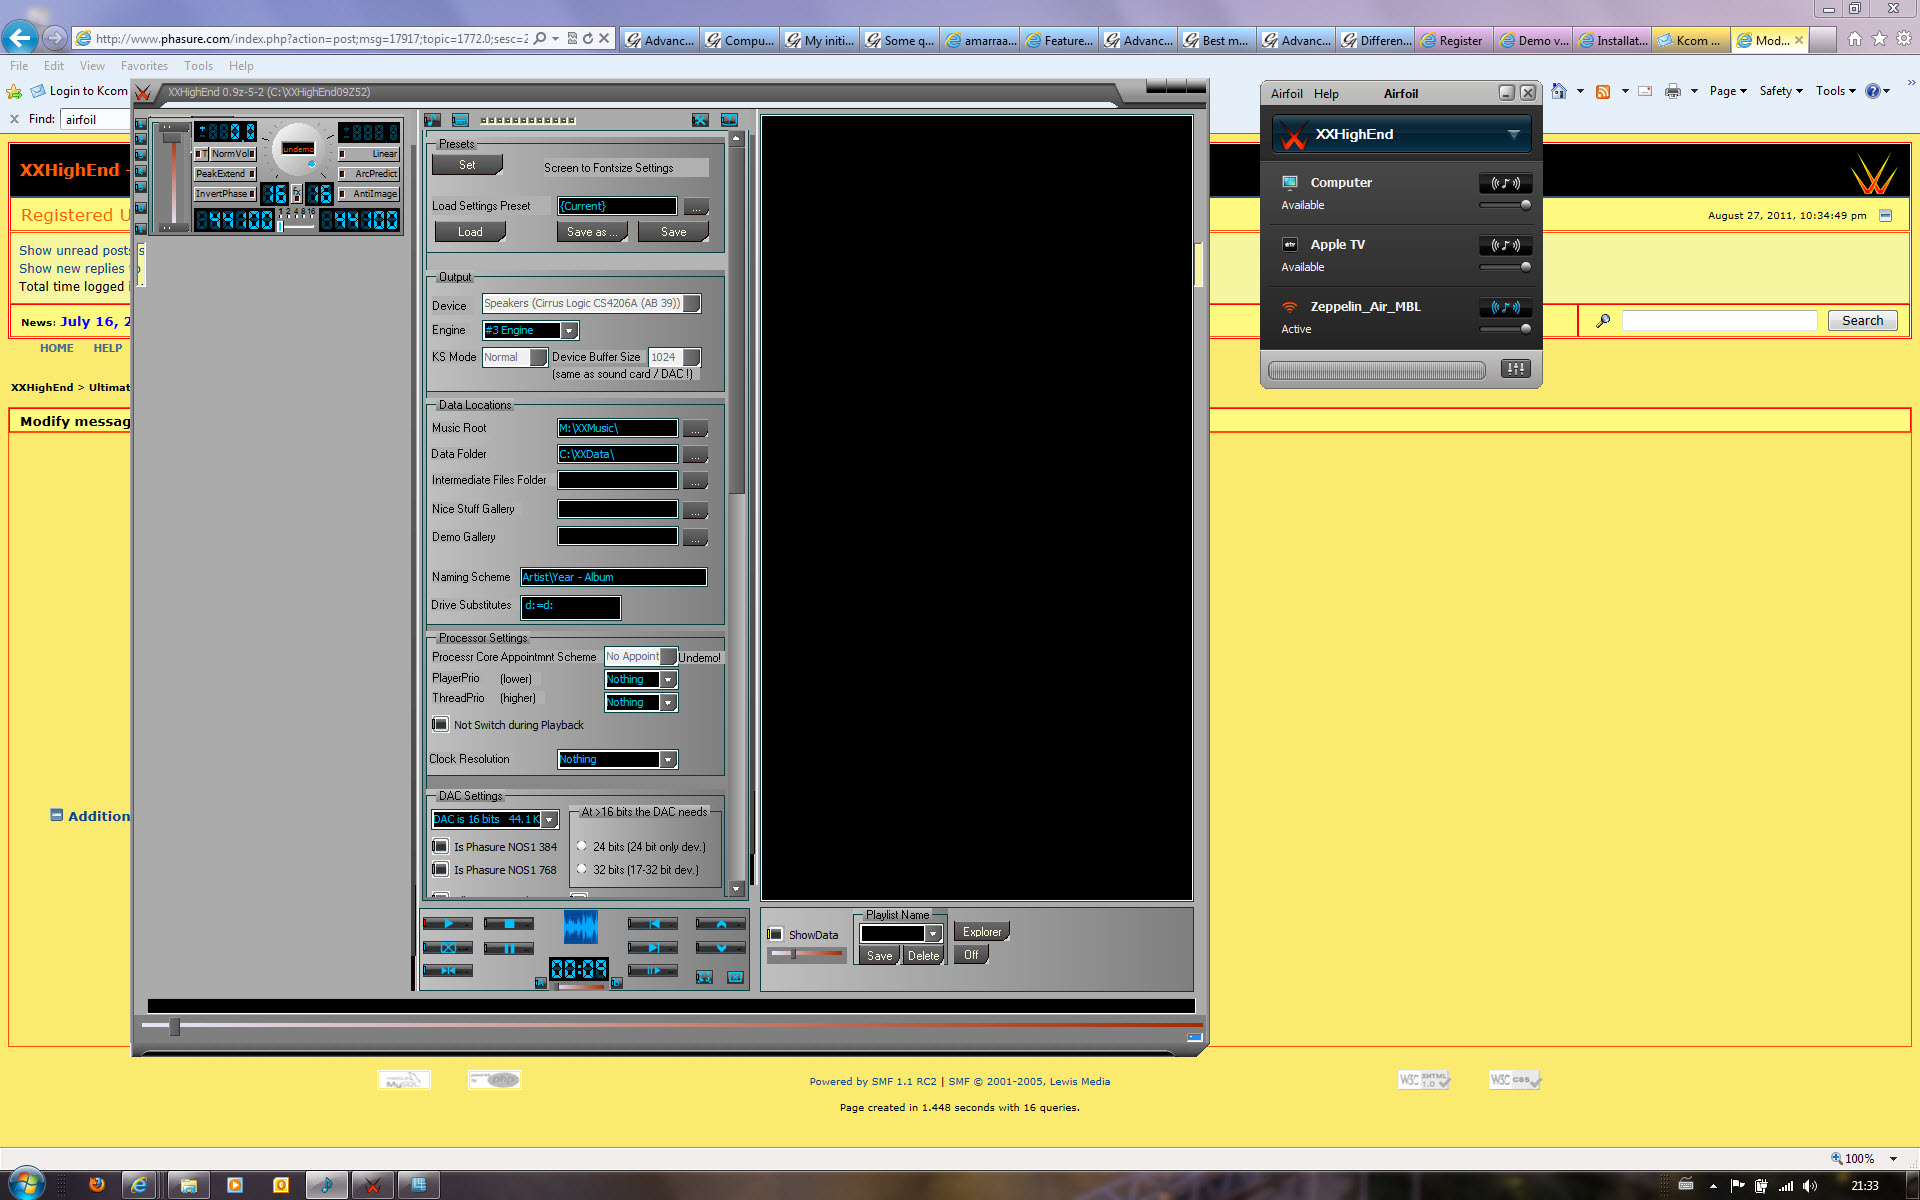Click the Save as ... preset button
This screenshot has height=1200, width=1920.
[x=592, y=232]
